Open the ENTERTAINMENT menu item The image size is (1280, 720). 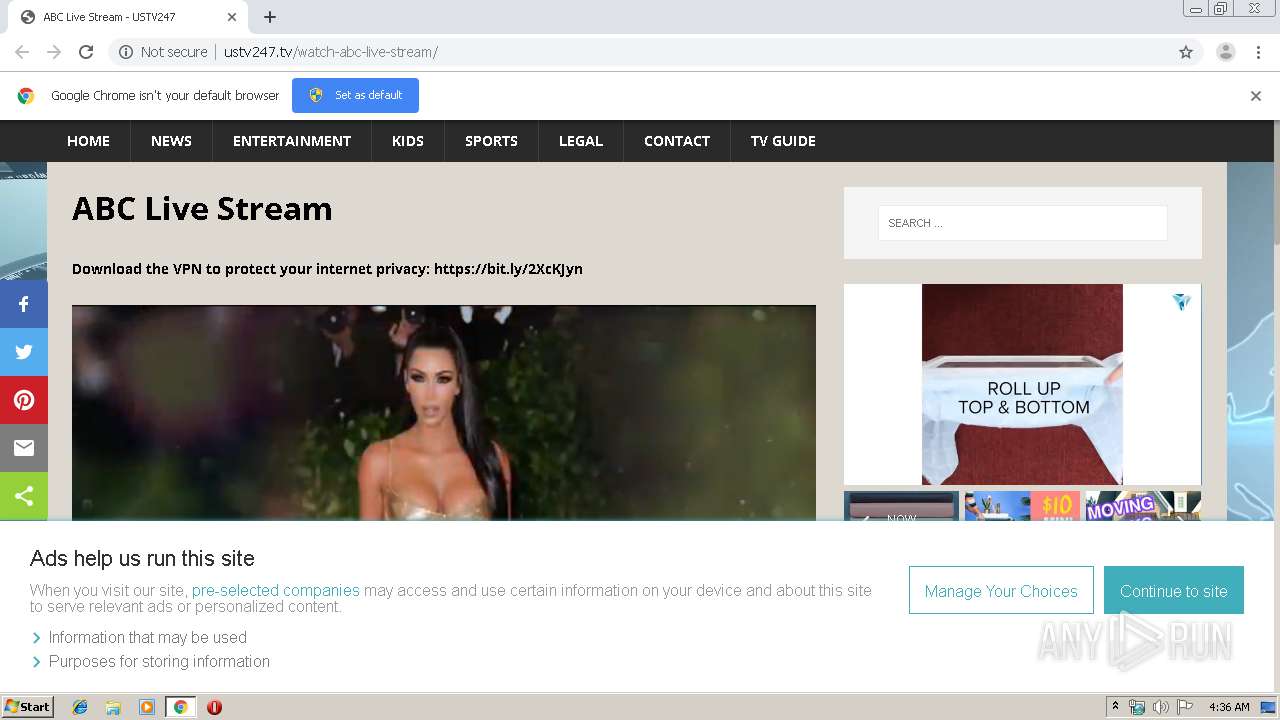(x=292, y=141)
